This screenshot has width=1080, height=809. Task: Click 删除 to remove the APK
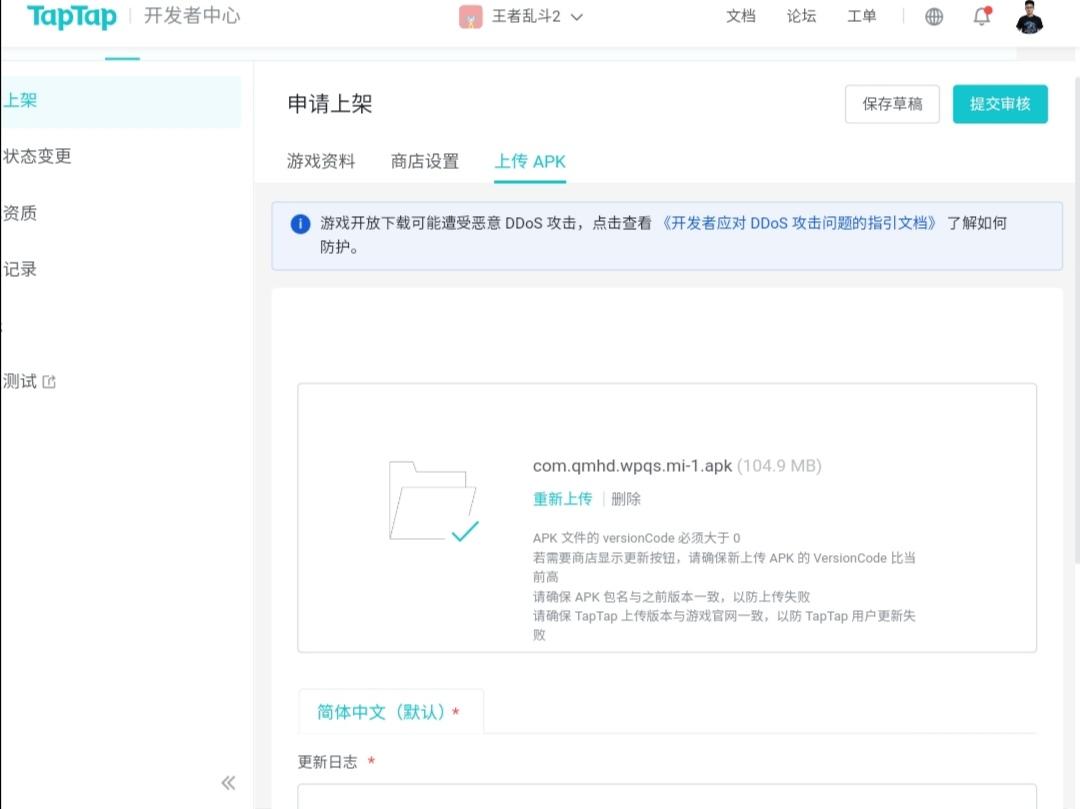(x=626, y=499)
